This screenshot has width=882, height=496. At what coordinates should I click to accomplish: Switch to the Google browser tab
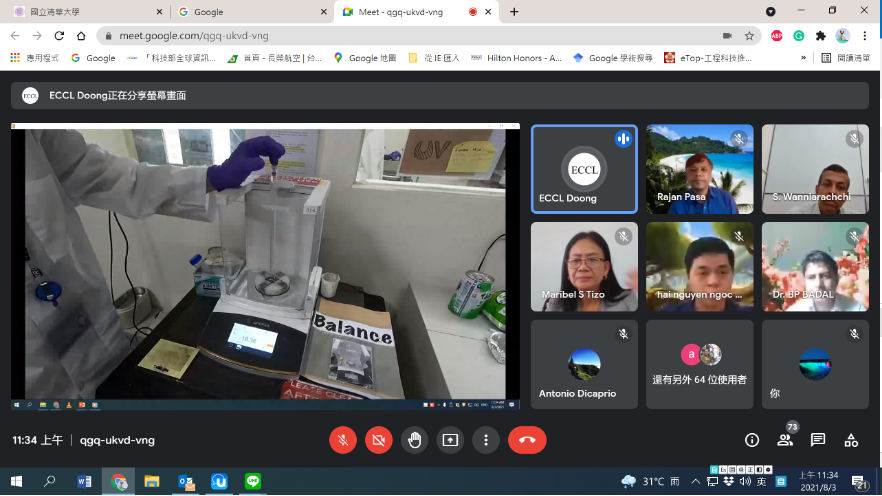[251, 12]
